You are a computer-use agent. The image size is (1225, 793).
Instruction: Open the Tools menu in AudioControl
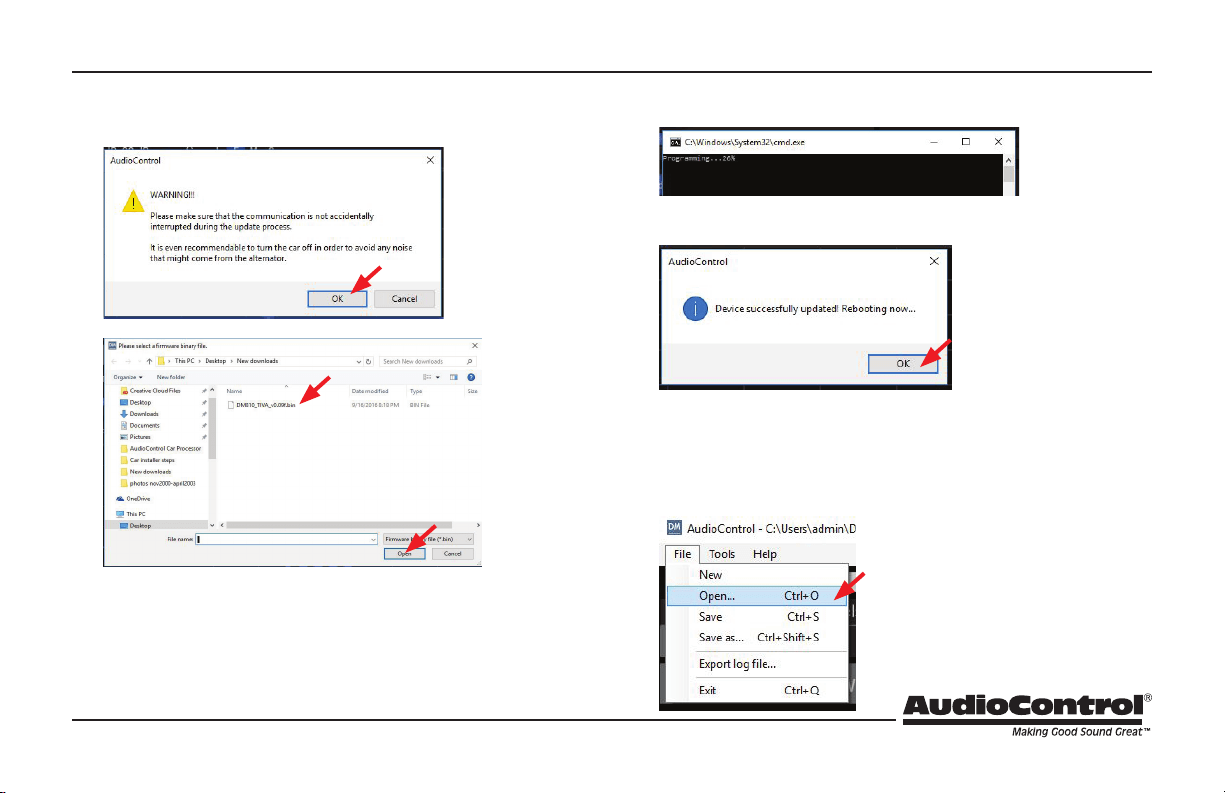click(722, 554)
